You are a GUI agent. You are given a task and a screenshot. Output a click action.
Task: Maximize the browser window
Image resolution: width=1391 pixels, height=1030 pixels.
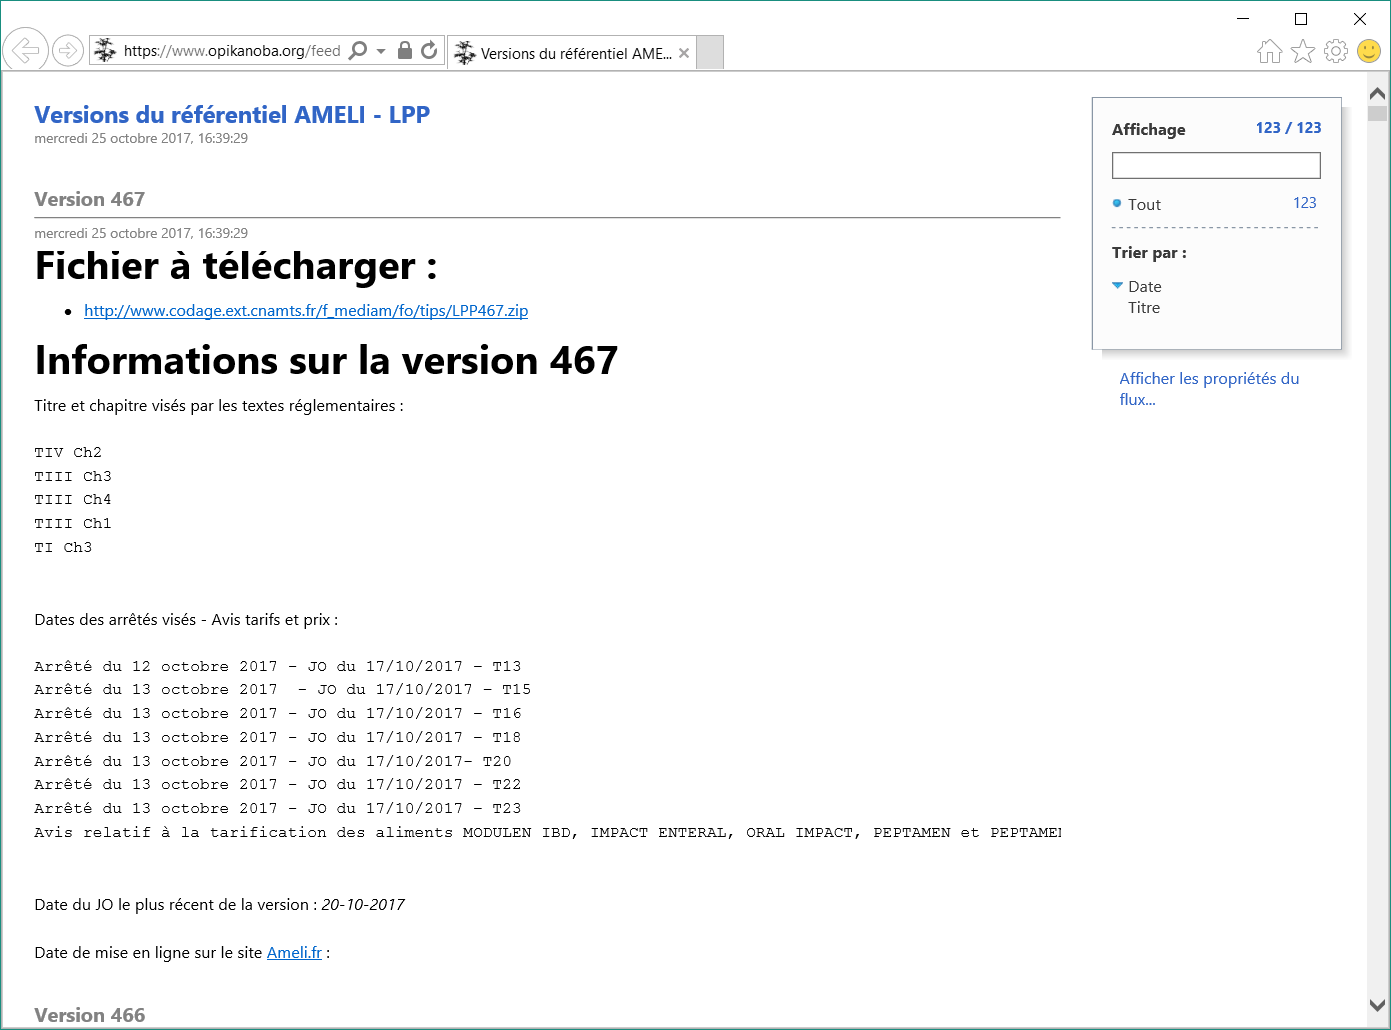point(1301,19)
